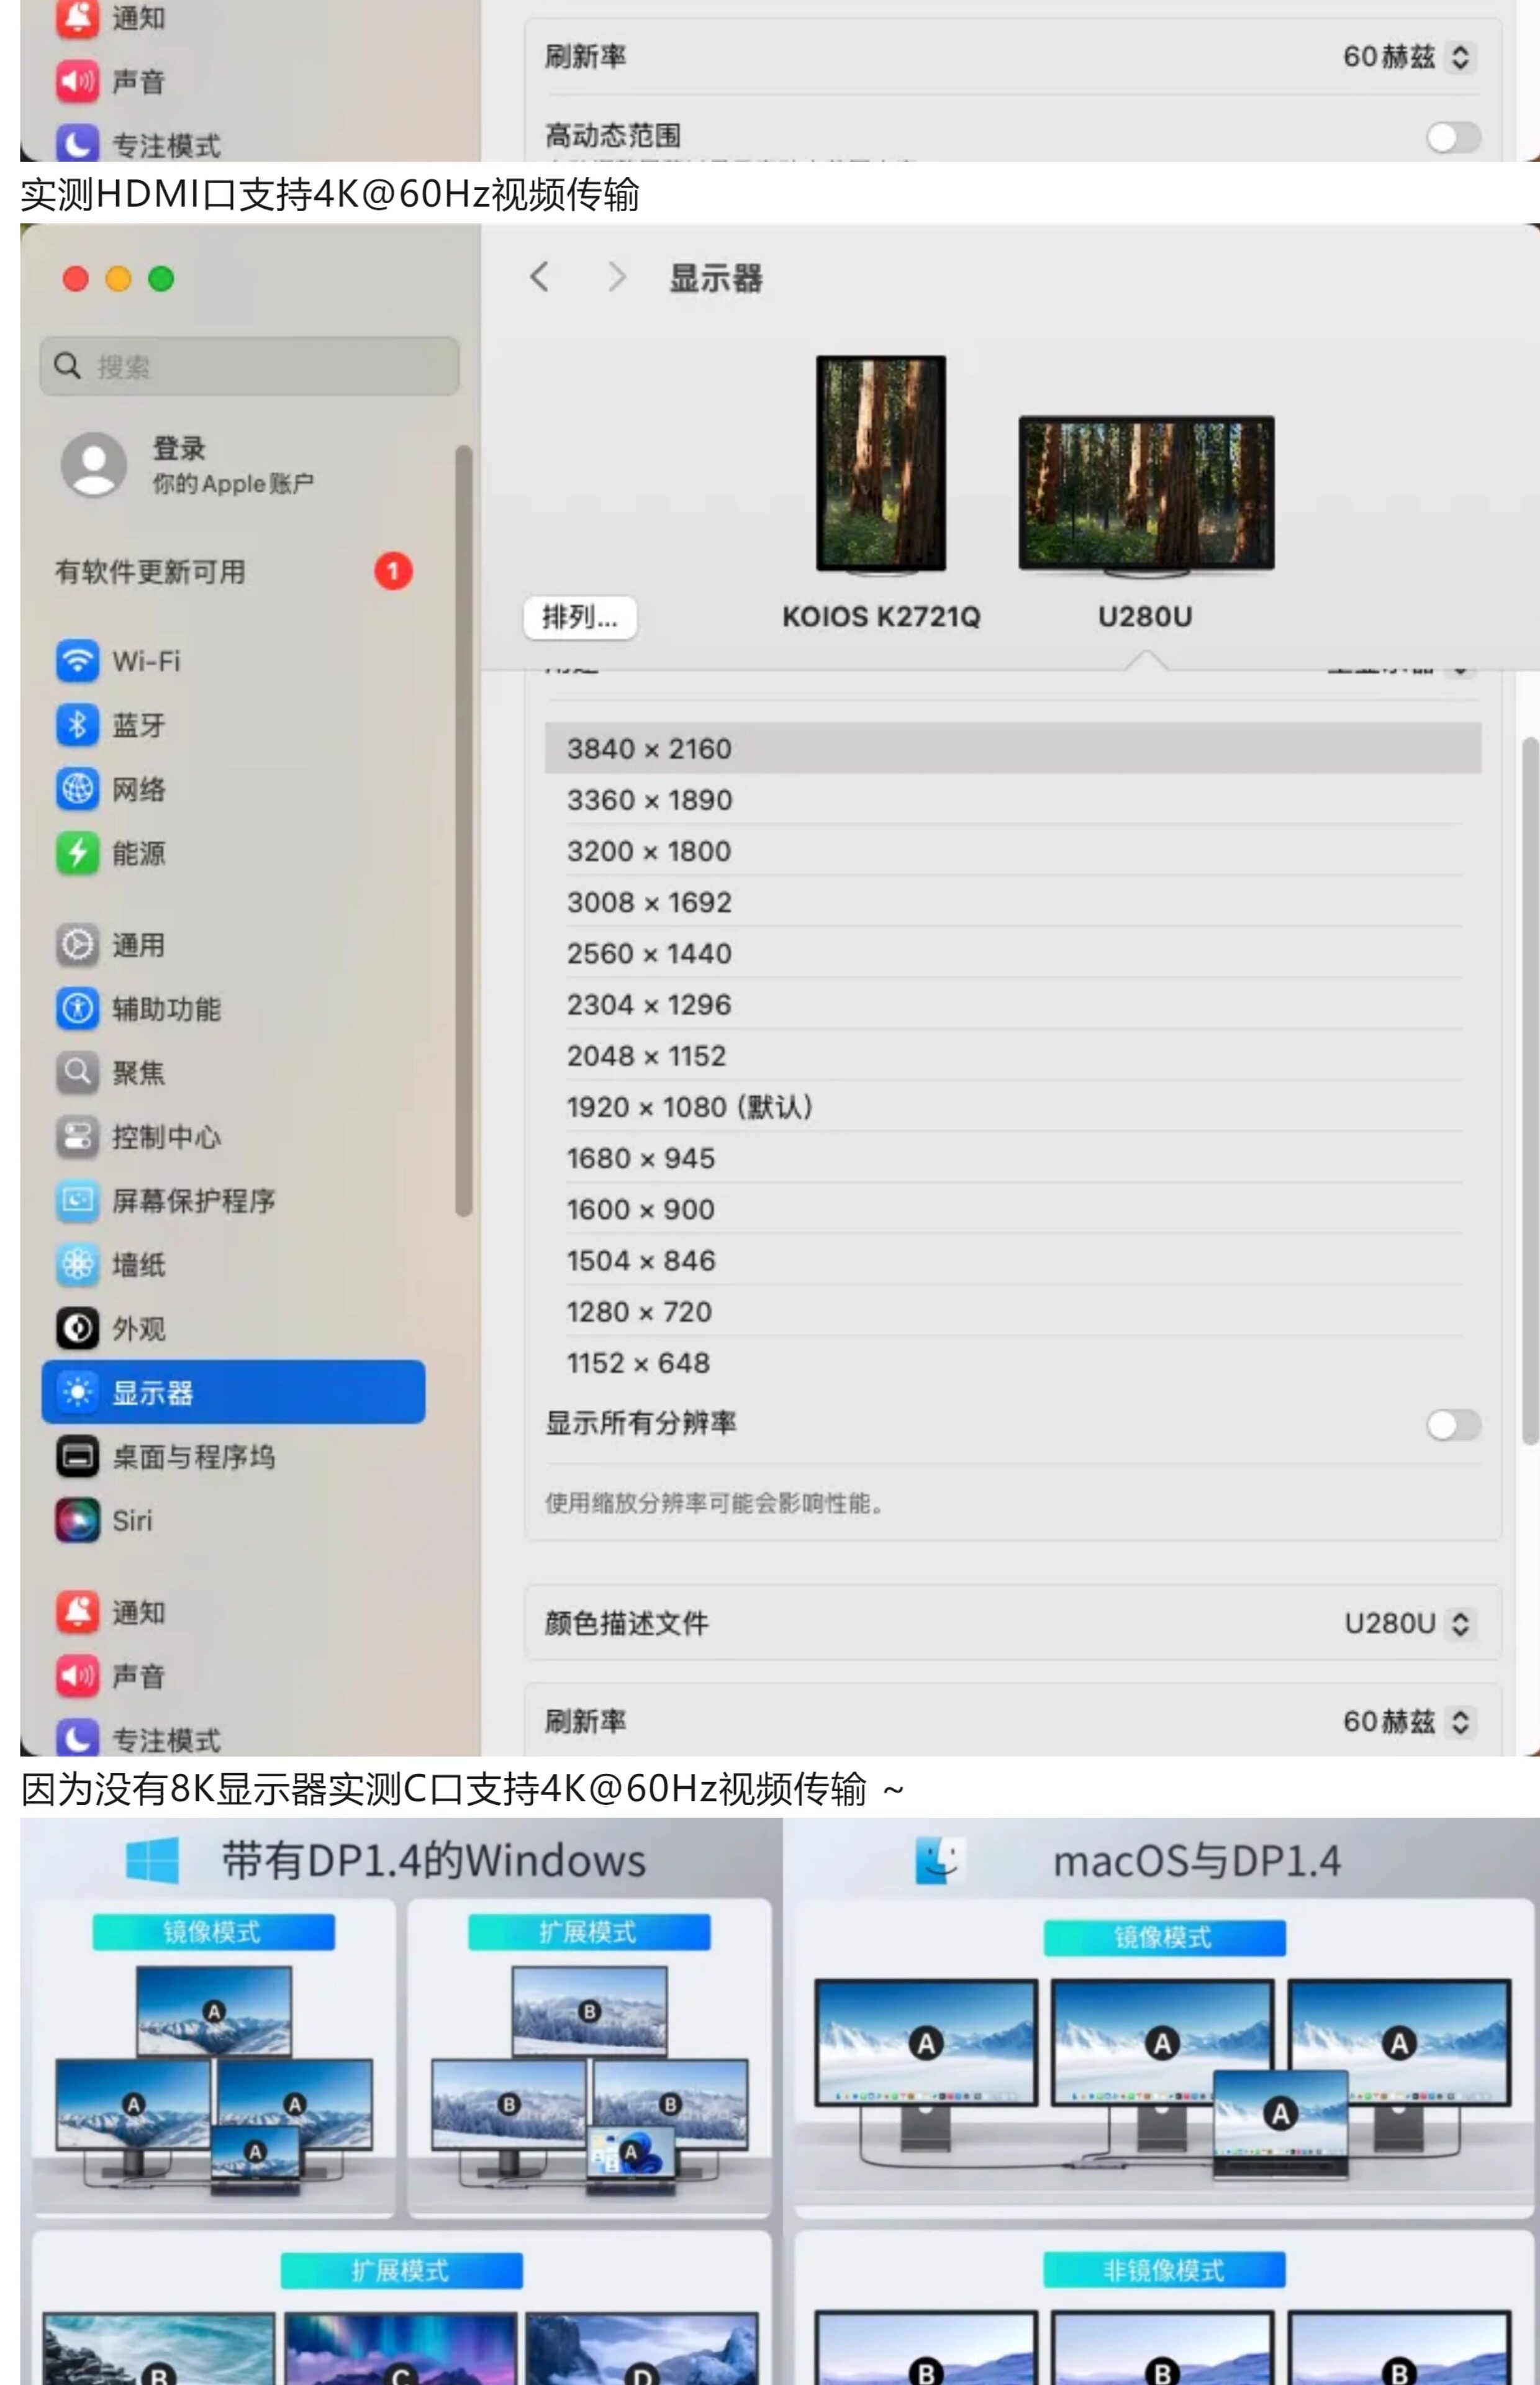Image resolution: width=1540 pixels, height=2385 pixels.
Task: Open the Siri settings icon
Action: pyautogui.click(x=77, y=1520)
